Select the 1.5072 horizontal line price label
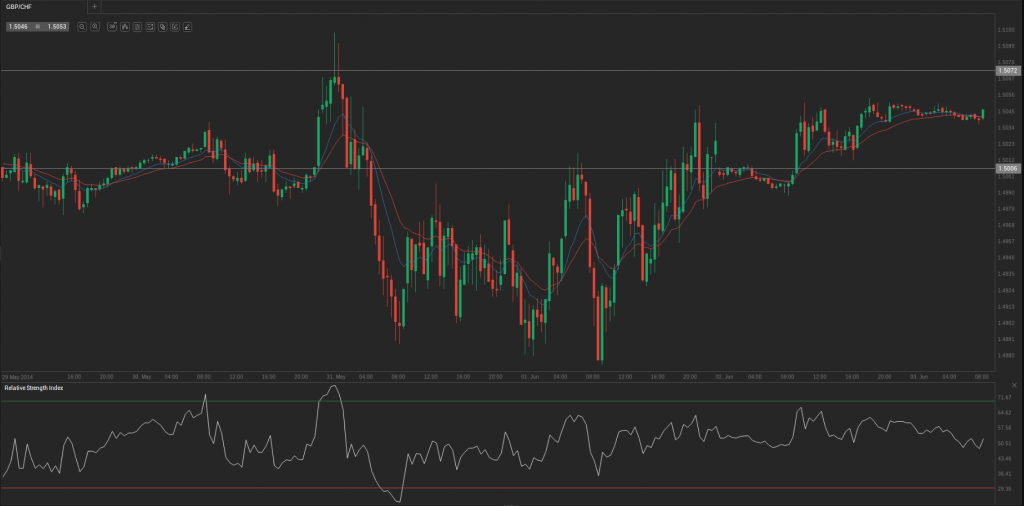 pos(1008,71)
